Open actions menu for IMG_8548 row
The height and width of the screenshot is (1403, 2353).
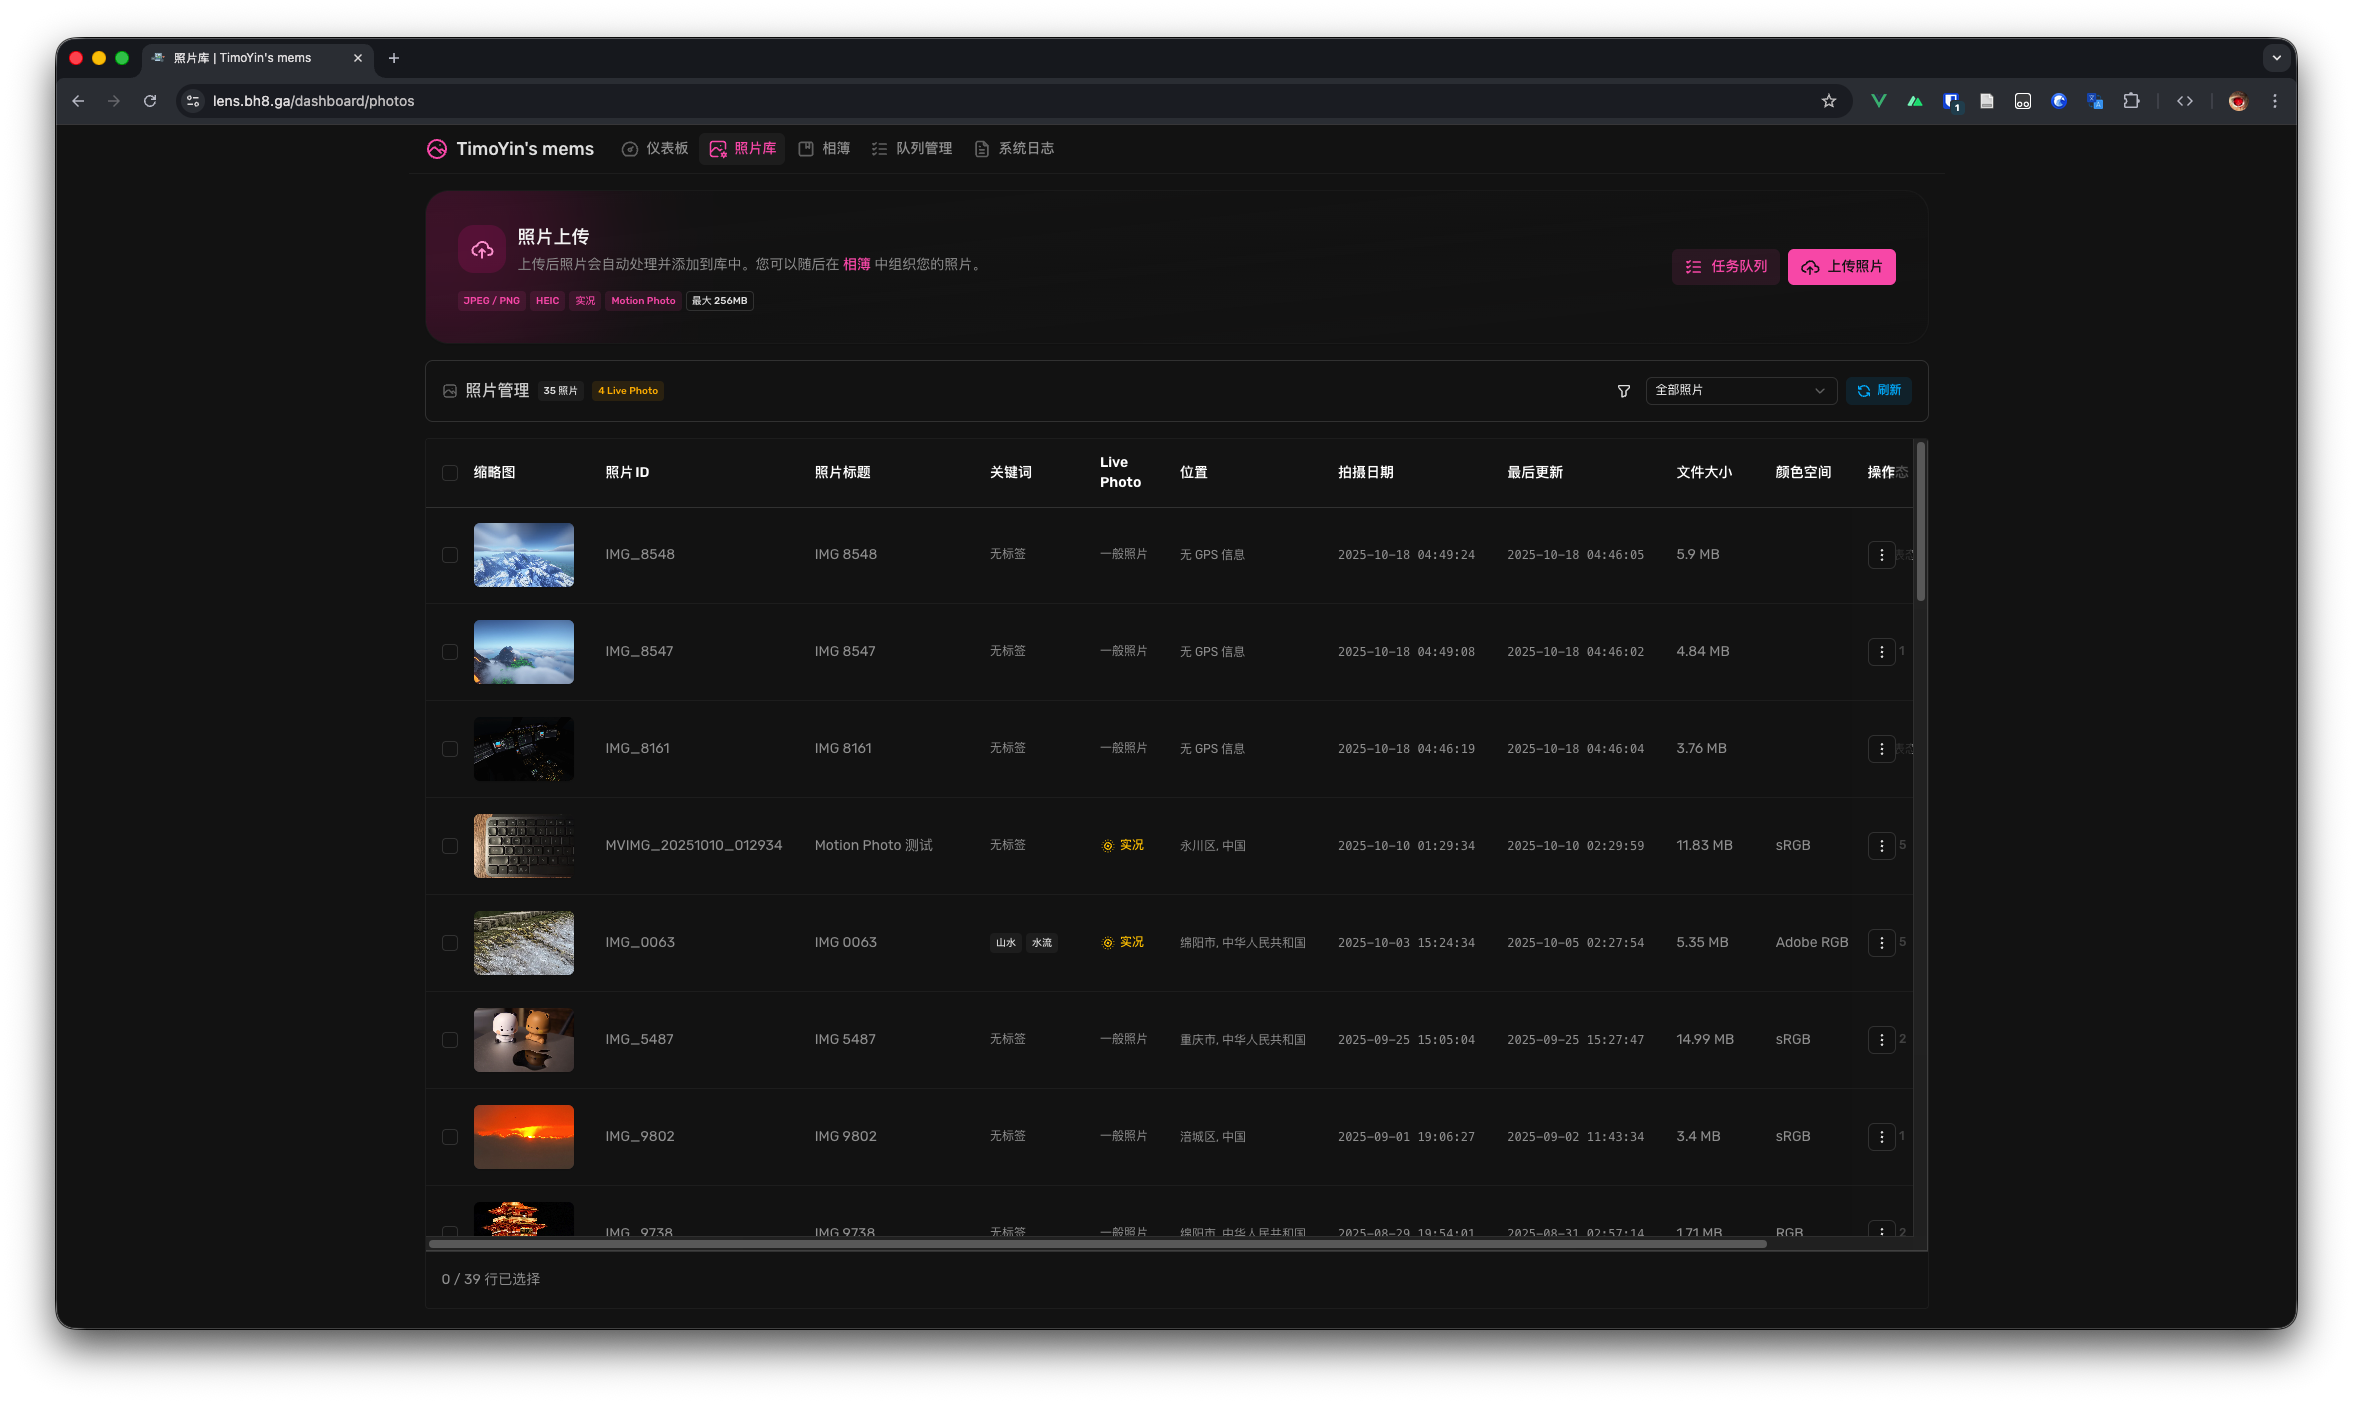point(1881,555)
